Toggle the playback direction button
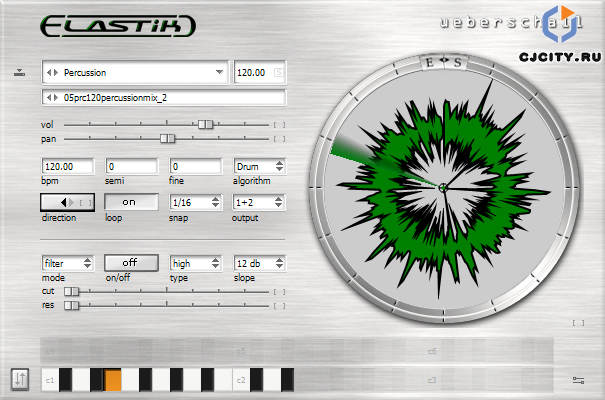This screenshot has width=605, height=400. pos(68,202)
